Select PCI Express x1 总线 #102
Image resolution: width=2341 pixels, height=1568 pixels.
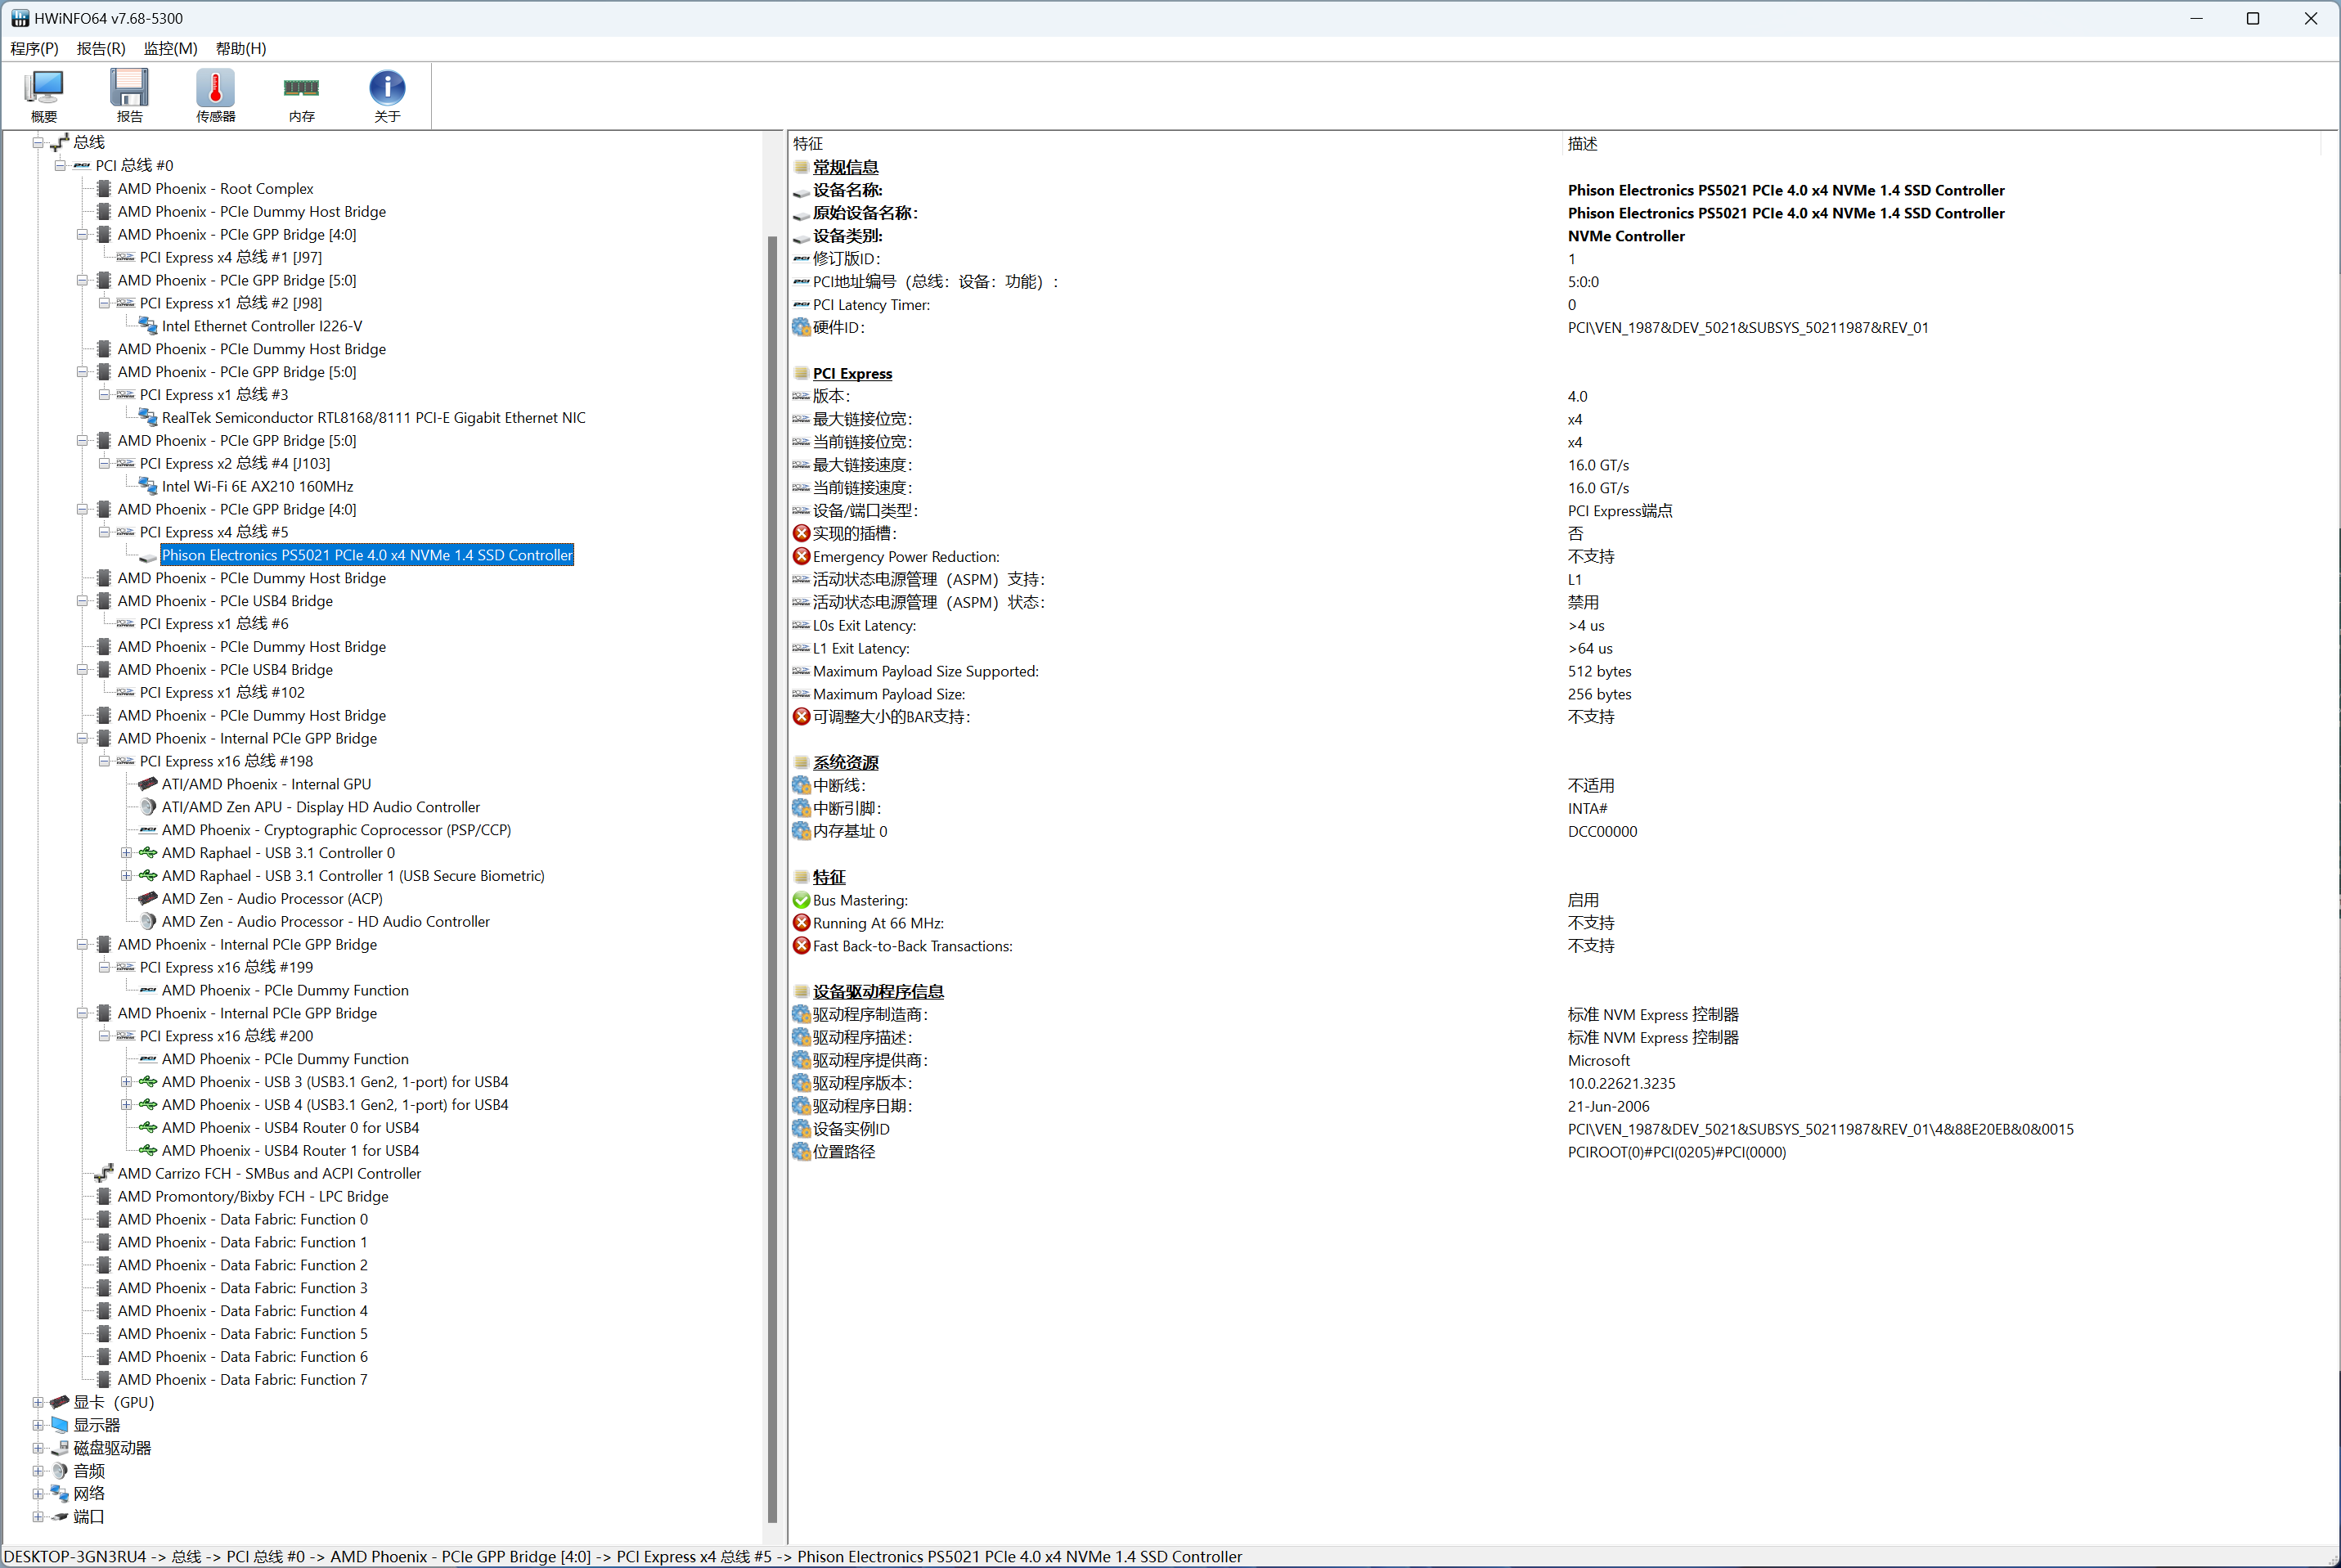222,693
